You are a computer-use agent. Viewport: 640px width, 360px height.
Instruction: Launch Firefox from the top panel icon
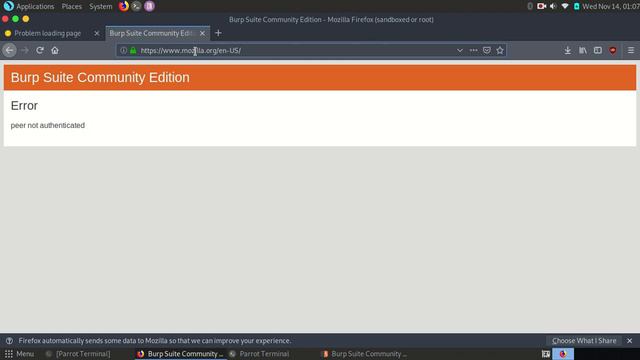pyautogui.click(x=123, y=6)
